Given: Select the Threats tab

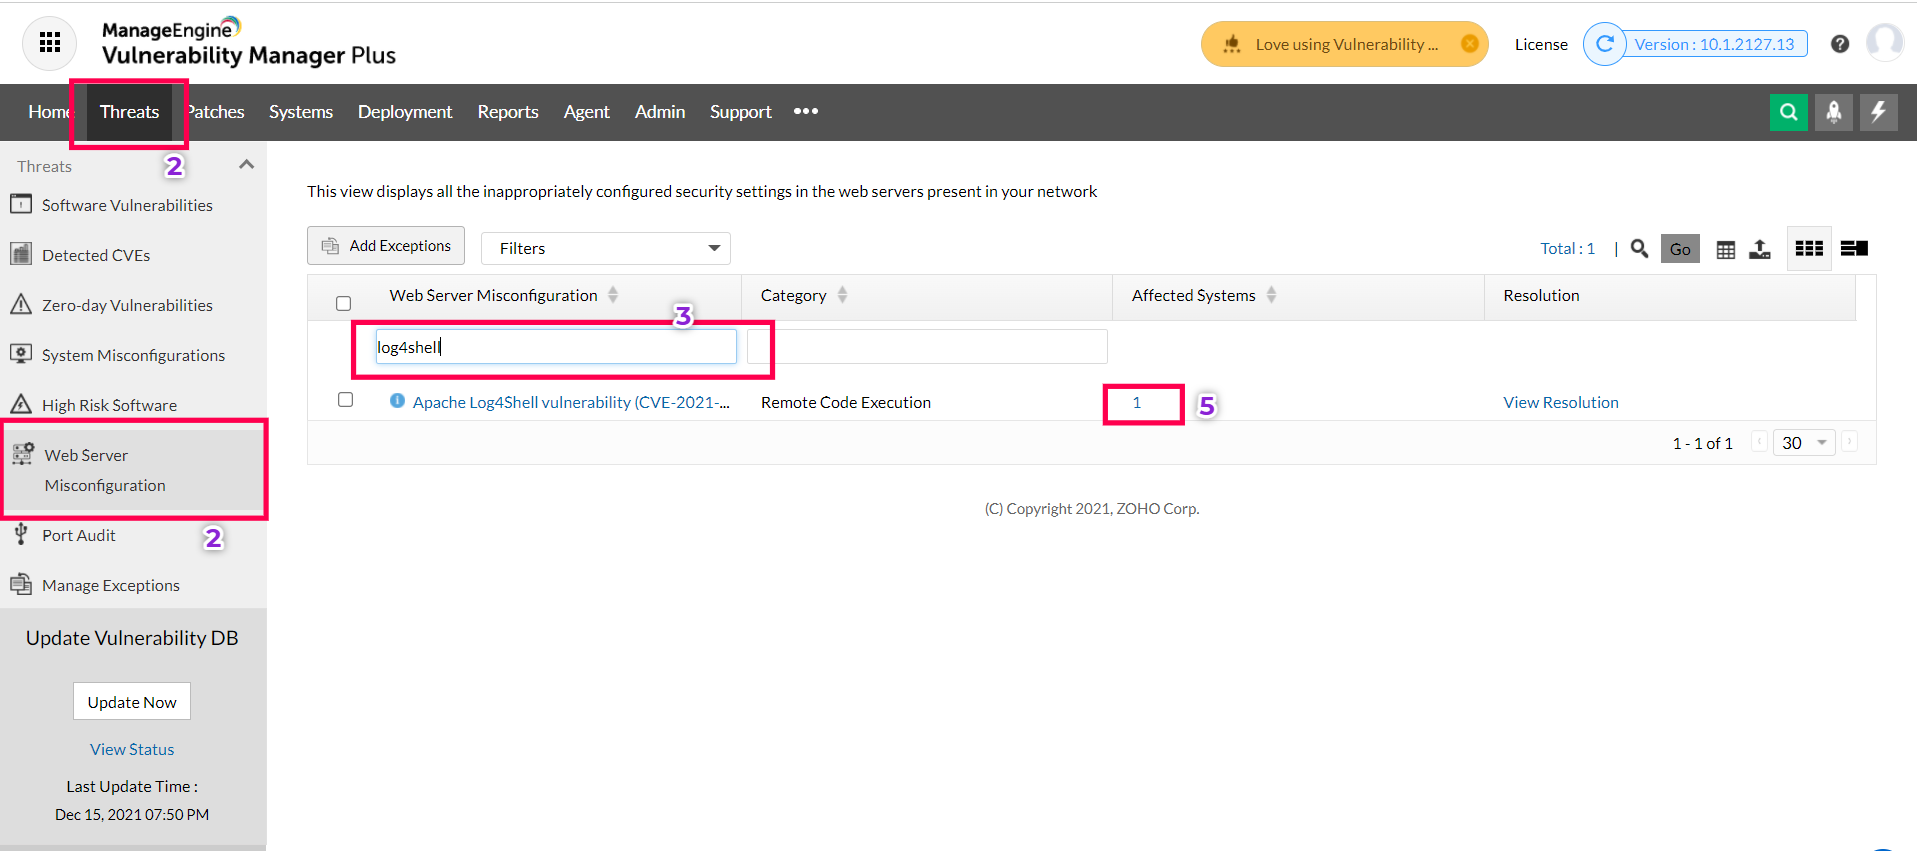Looking at the screenshot, I should pos(129,112).
